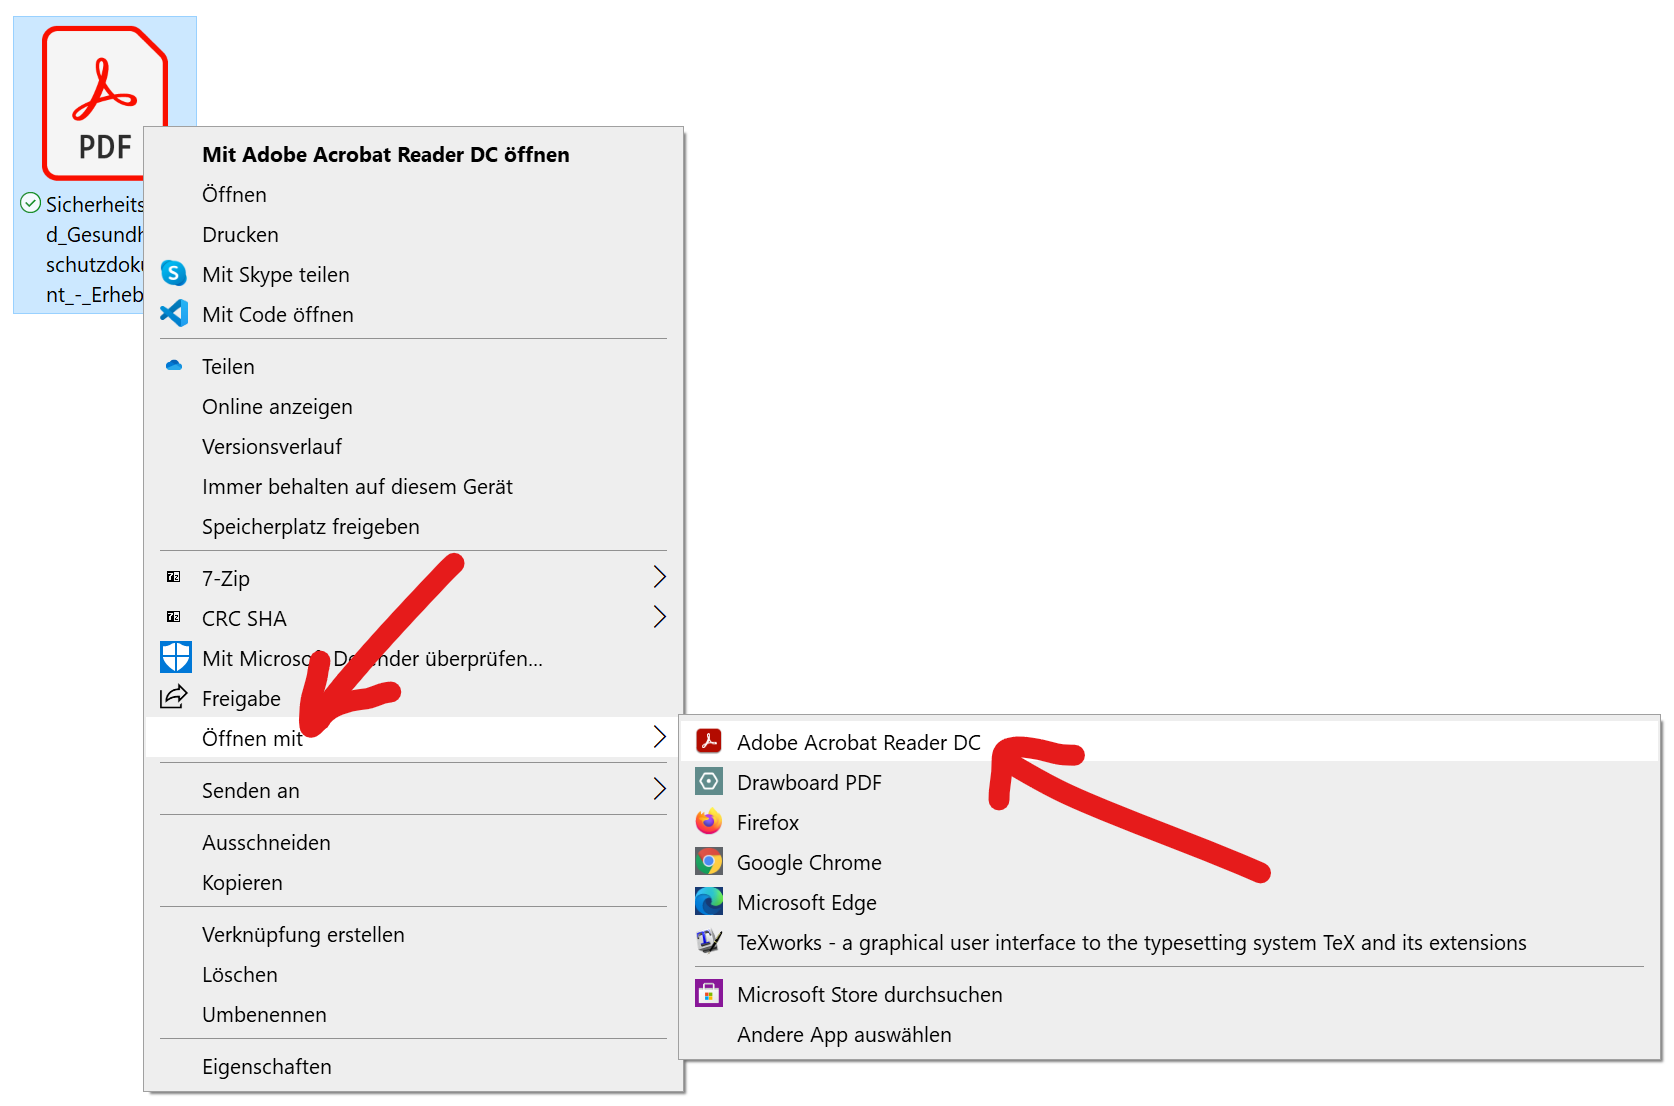The image size is (1674, 1106).
Task: Open Versionsverlauf
Action: pos(414,446)
